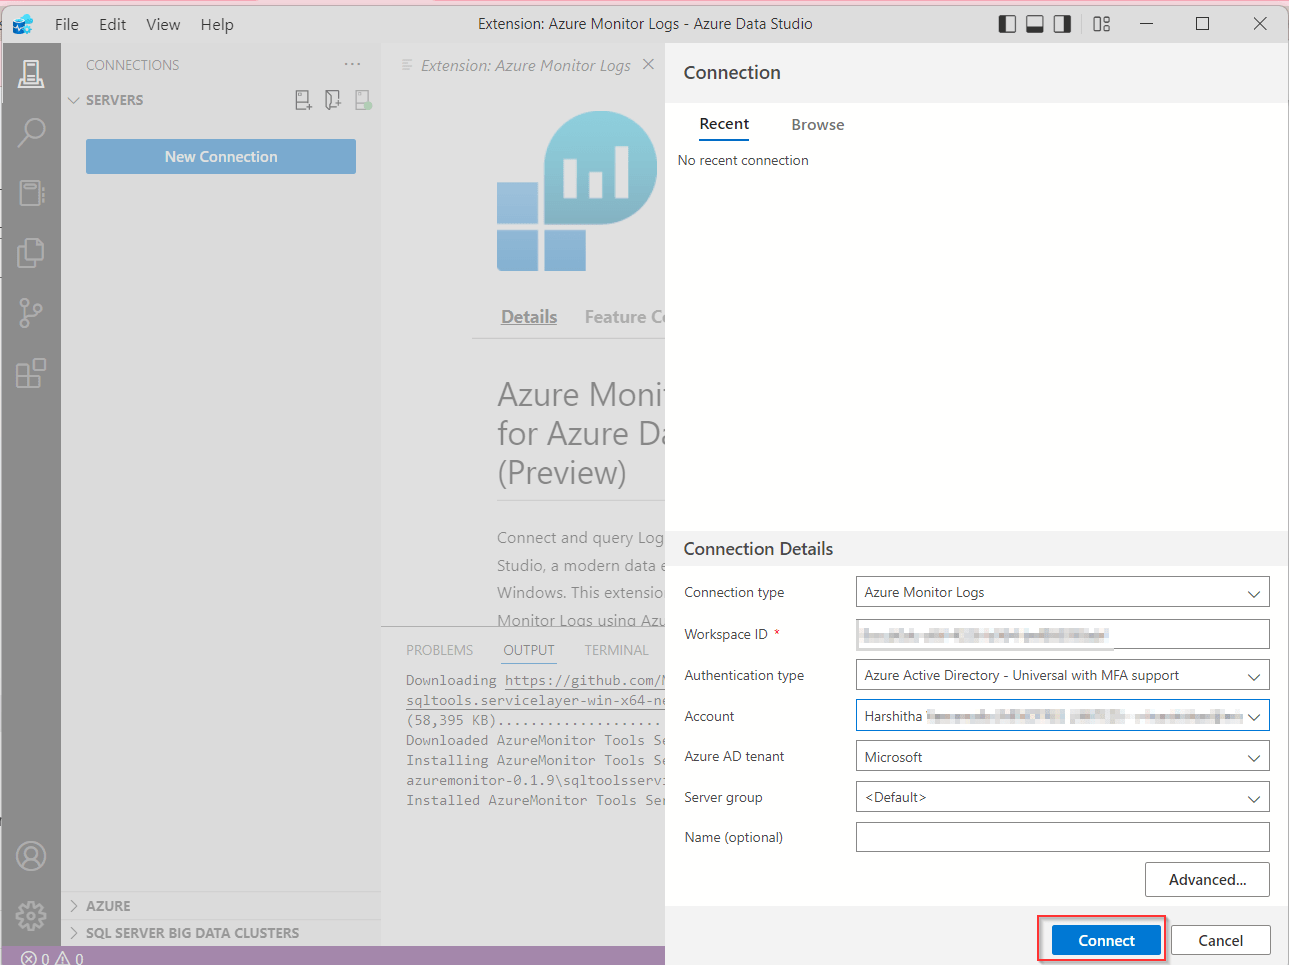
Task: Switch to the Browse tab in Connection panel
Action: click(x=817, y=124)
